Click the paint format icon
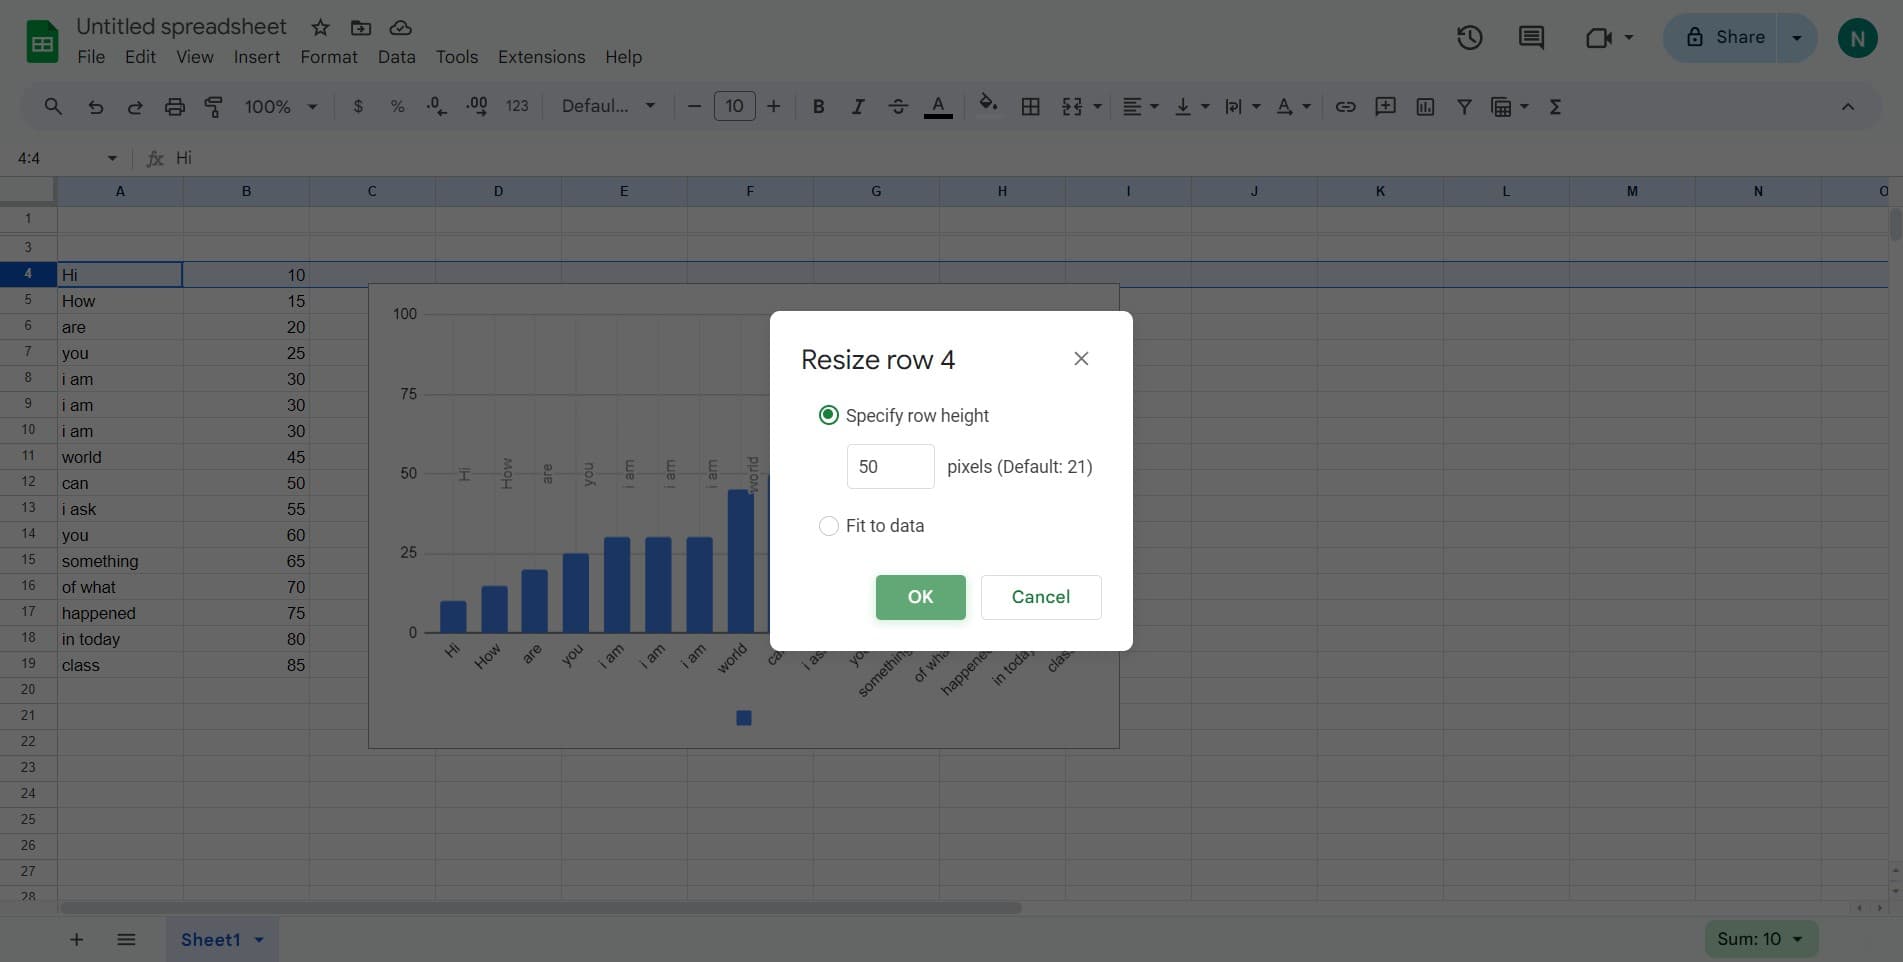The width and height of the screenshot is (1903, 962). coord(214,106)
